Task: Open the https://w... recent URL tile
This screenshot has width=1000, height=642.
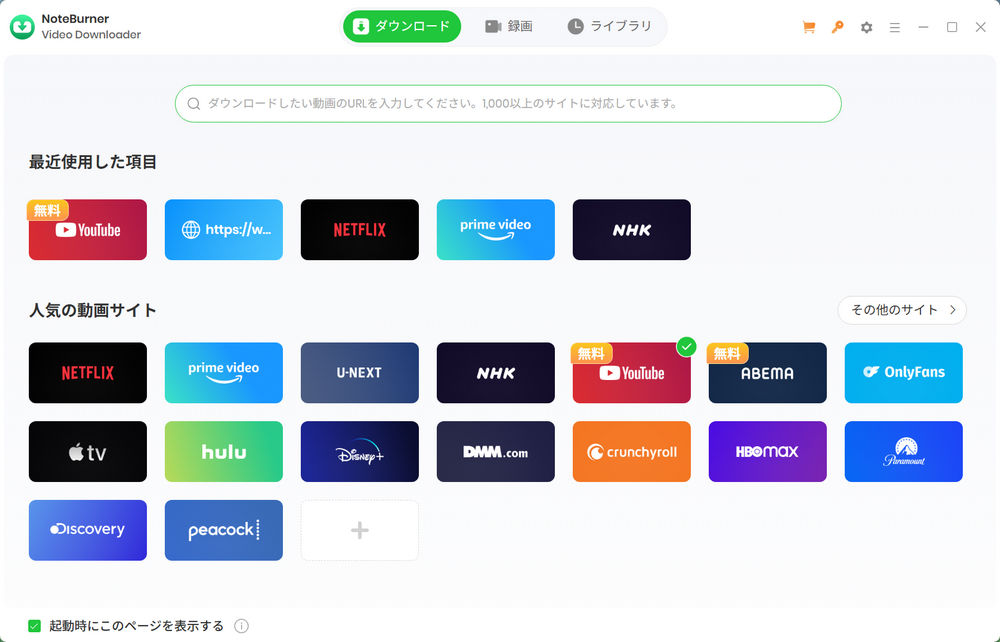Action: (x=224, y=230)
